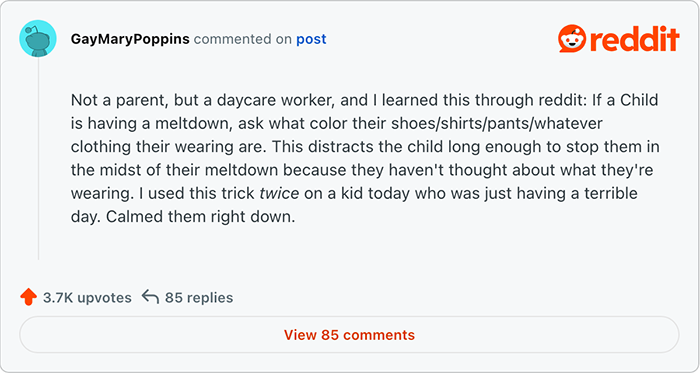The height and width of the screenshot is (373, 700).
Task: Click the Reddit Snoo logo icon
Action: click(x=572, y=39)
